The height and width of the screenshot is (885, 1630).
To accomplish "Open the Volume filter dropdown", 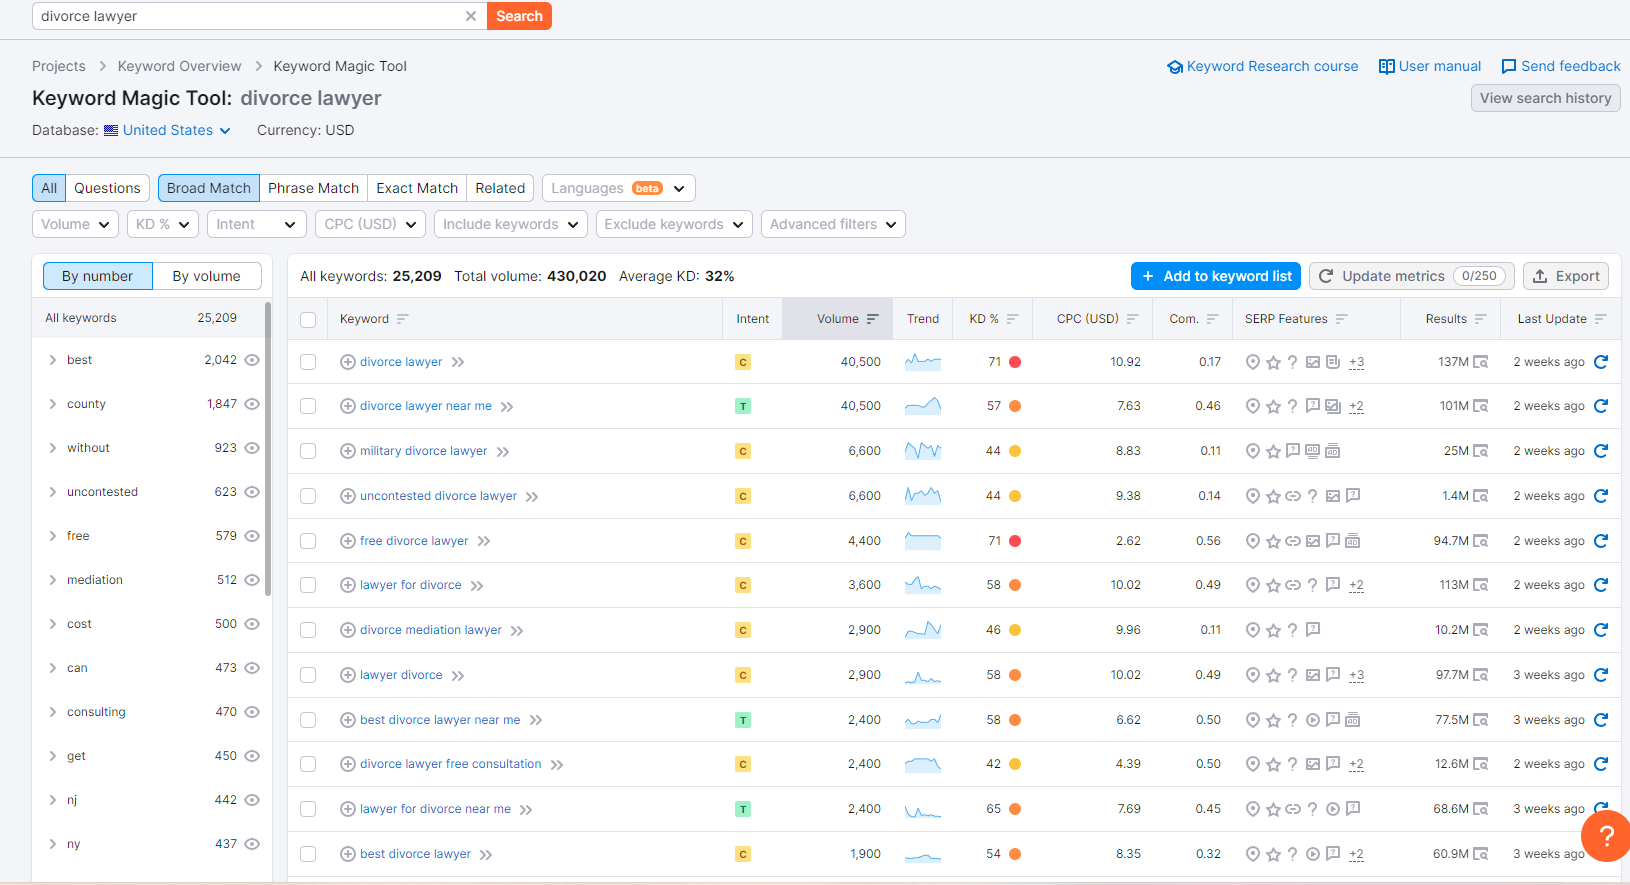I will click(76, 224).
